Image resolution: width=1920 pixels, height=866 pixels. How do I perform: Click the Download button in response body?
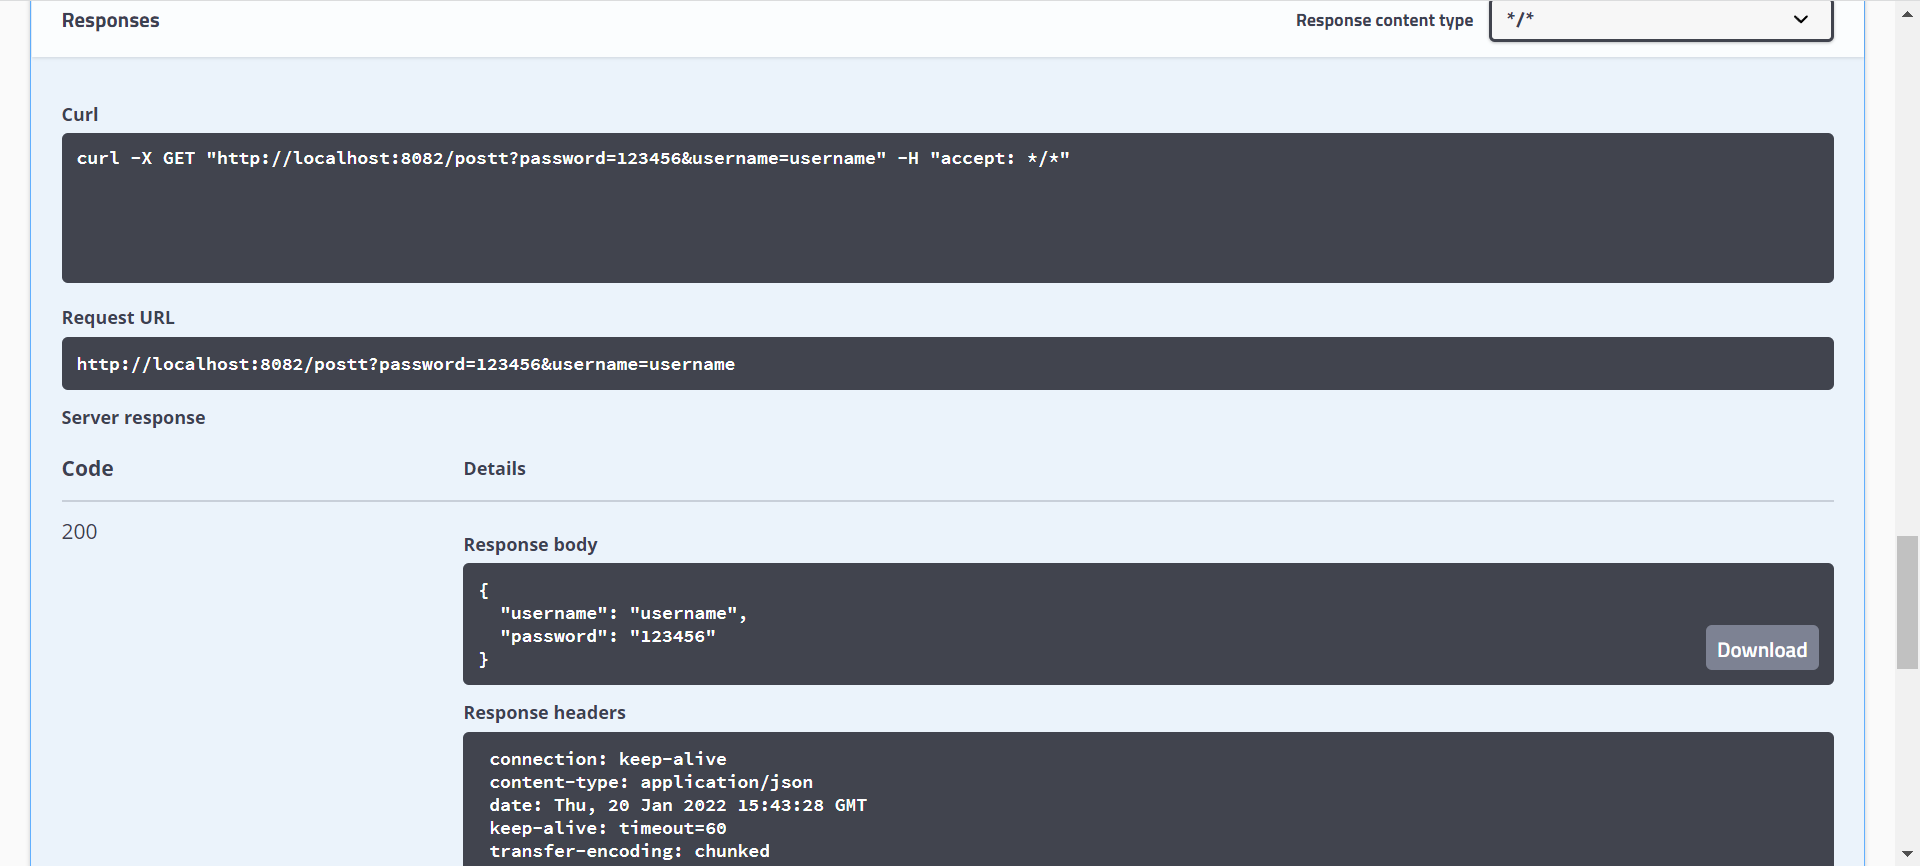pyautogui.click(x=1761, y=649)
